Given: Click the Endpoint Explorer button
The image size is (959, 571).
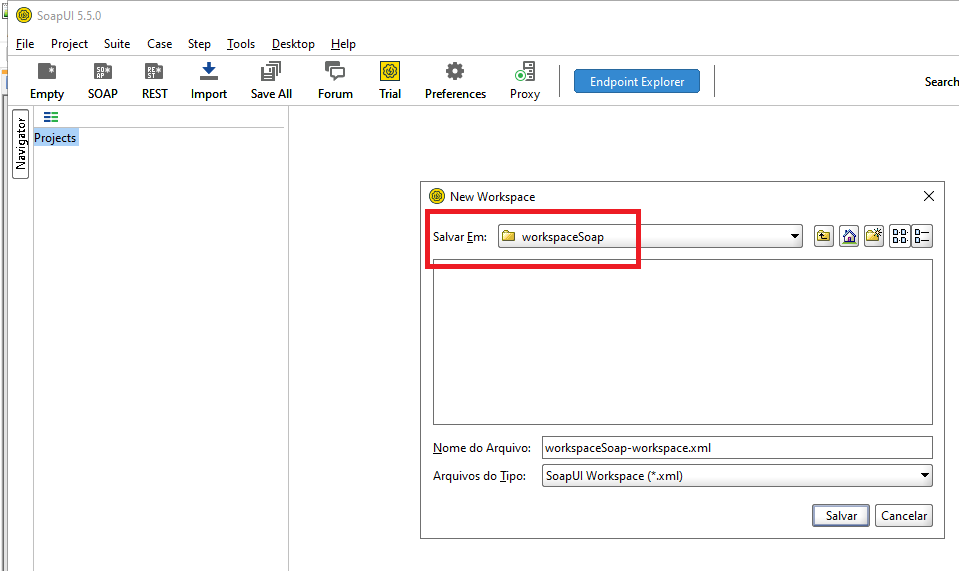Looking at the screenshot, I should pyautogui.click(x=637, y=81).
